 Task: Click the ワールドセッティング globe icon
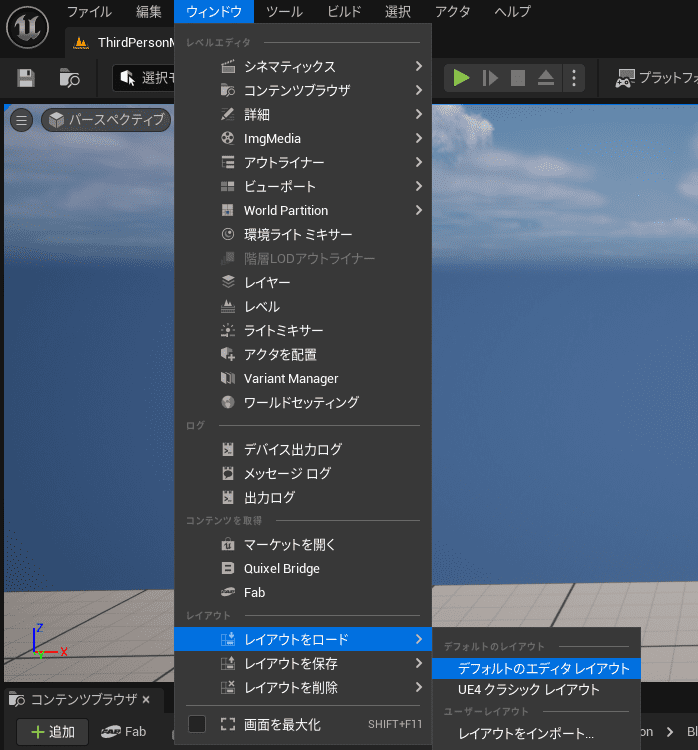[228, 402]
